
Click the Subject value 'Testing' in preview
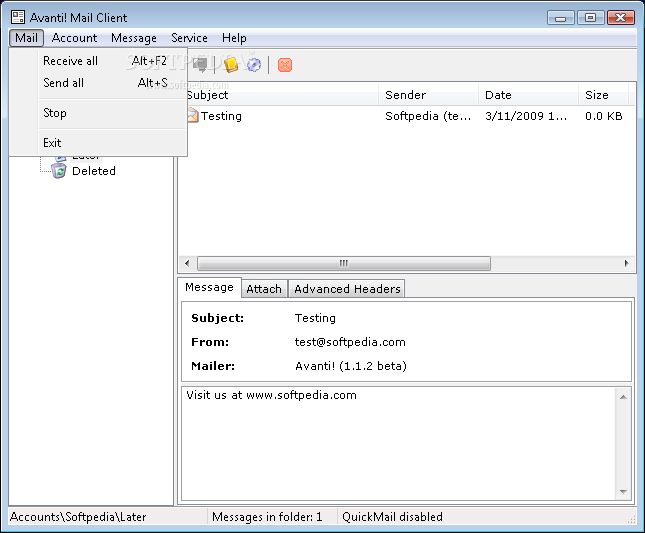(x=315, y=318)
